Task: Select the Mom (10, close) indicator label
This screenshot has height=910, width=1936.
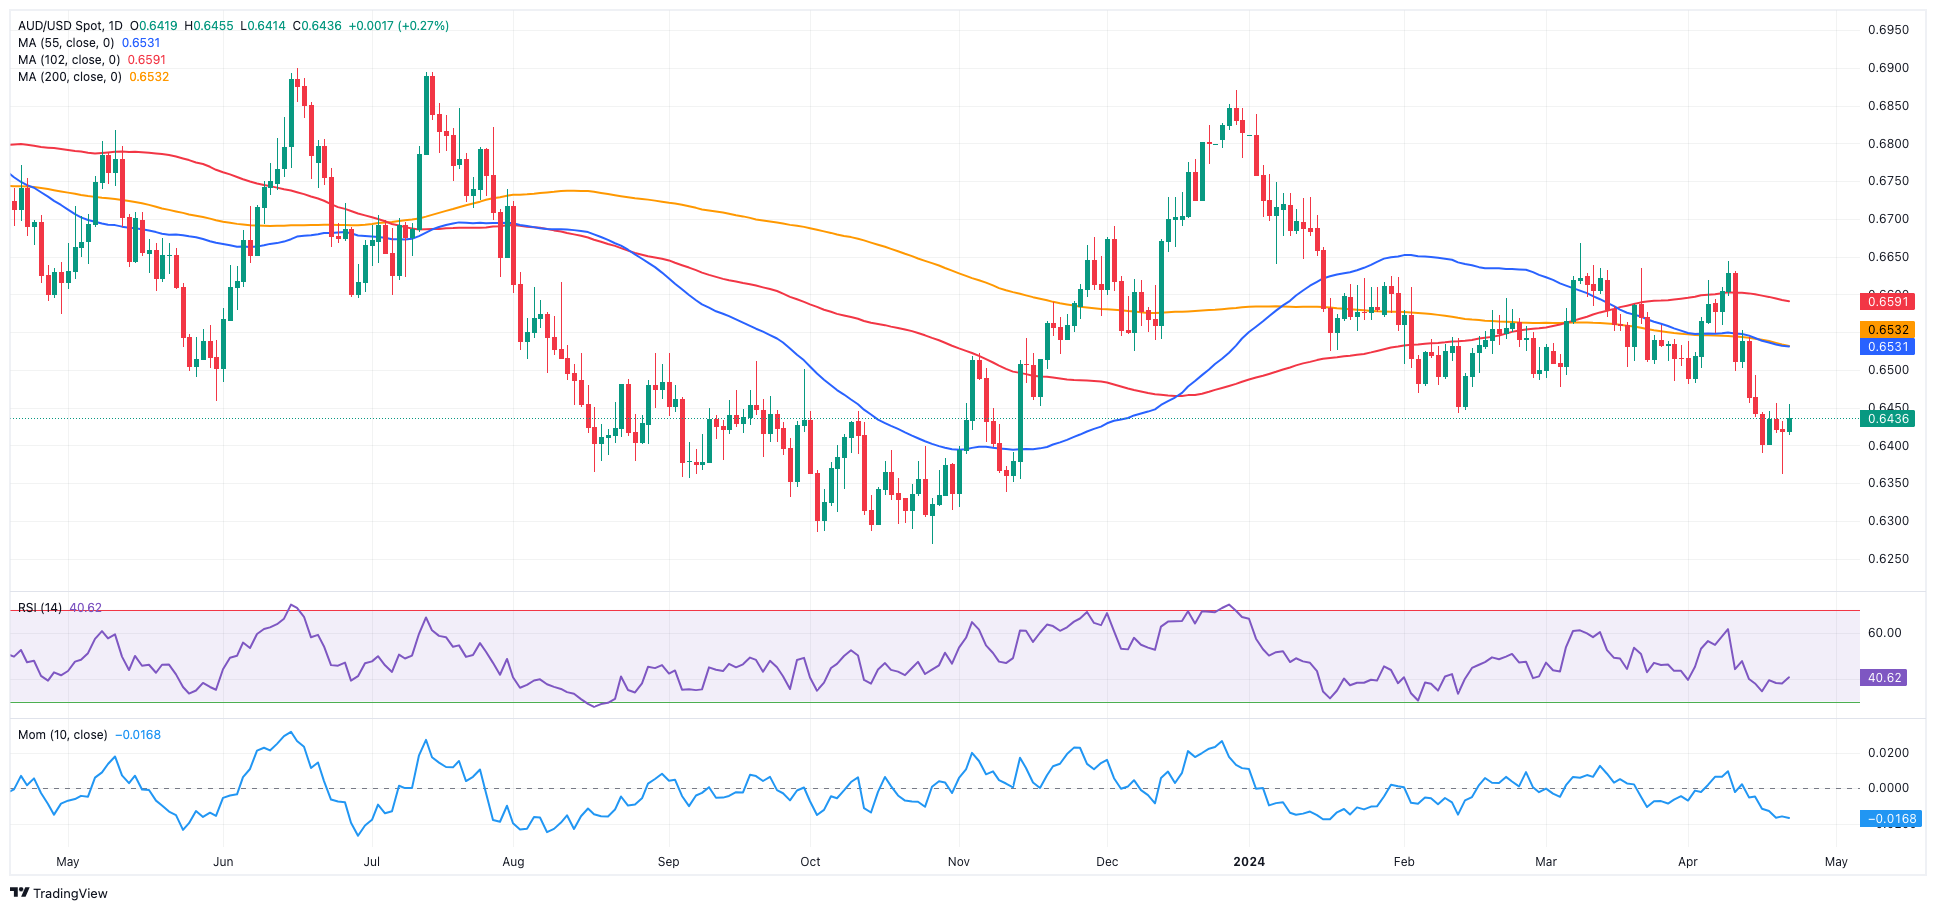Action: 62,735
